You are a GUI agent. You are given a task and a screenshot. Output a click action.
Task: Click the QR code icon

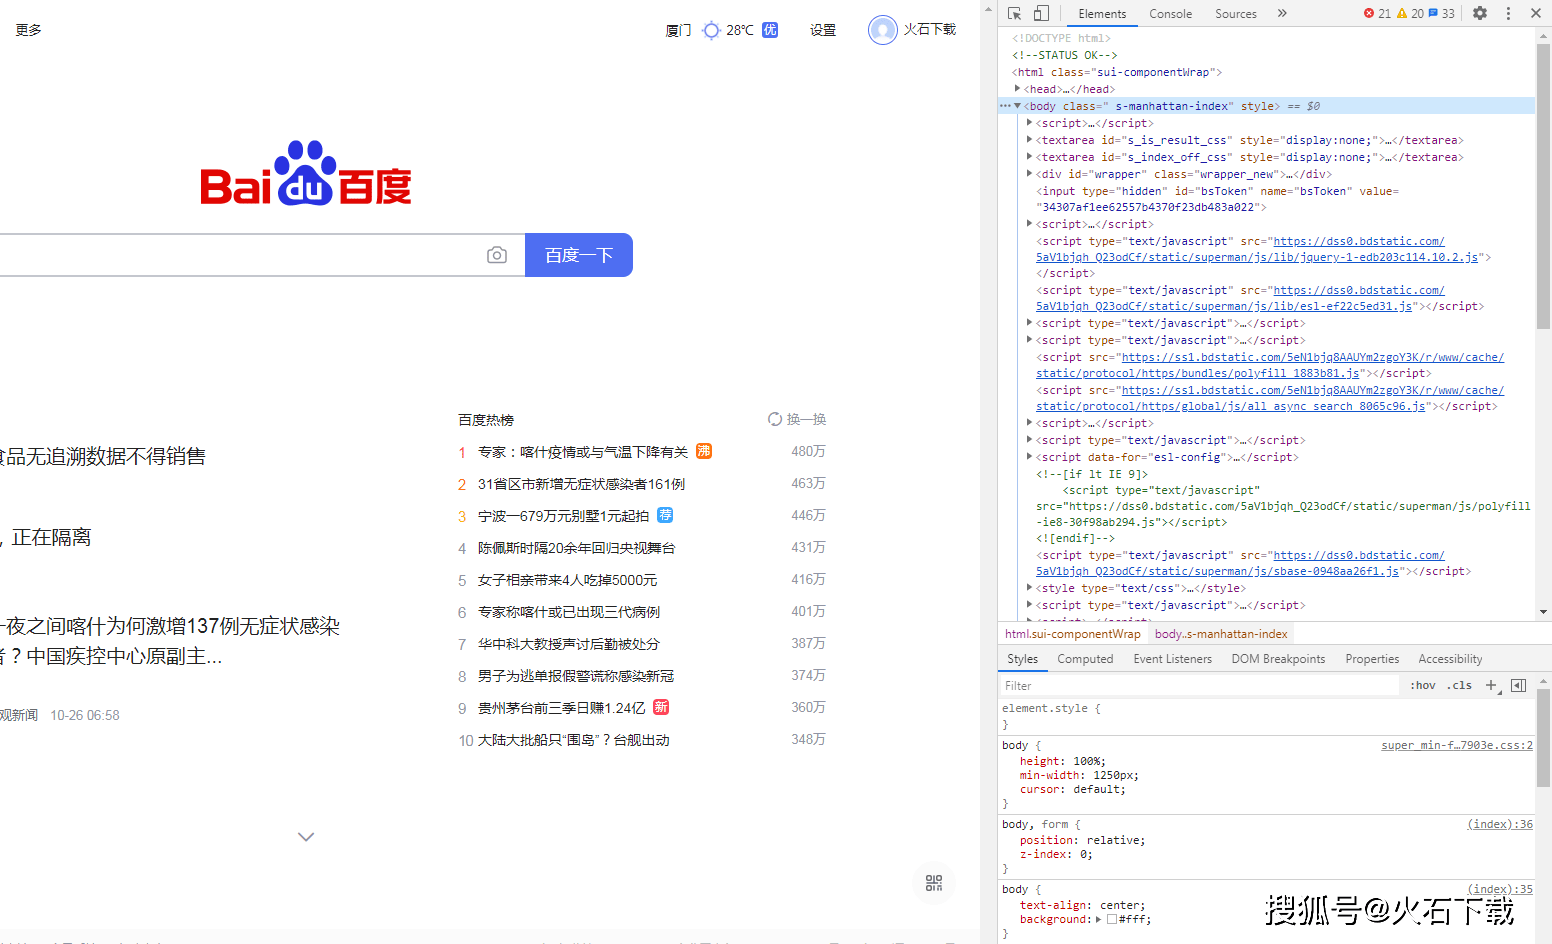pos(934,883)
